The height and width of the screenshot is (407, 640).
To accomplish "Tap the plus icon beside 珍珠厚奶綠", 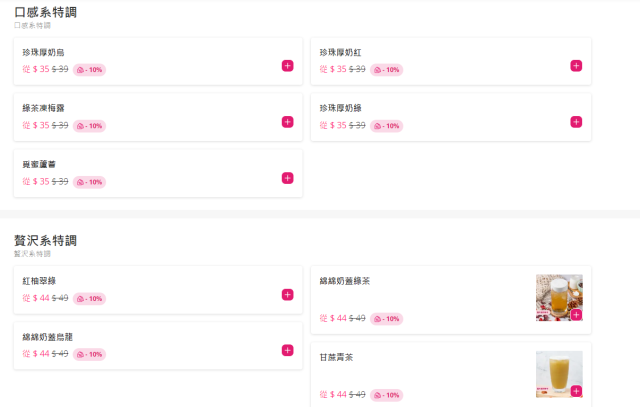I will [576, 122].
